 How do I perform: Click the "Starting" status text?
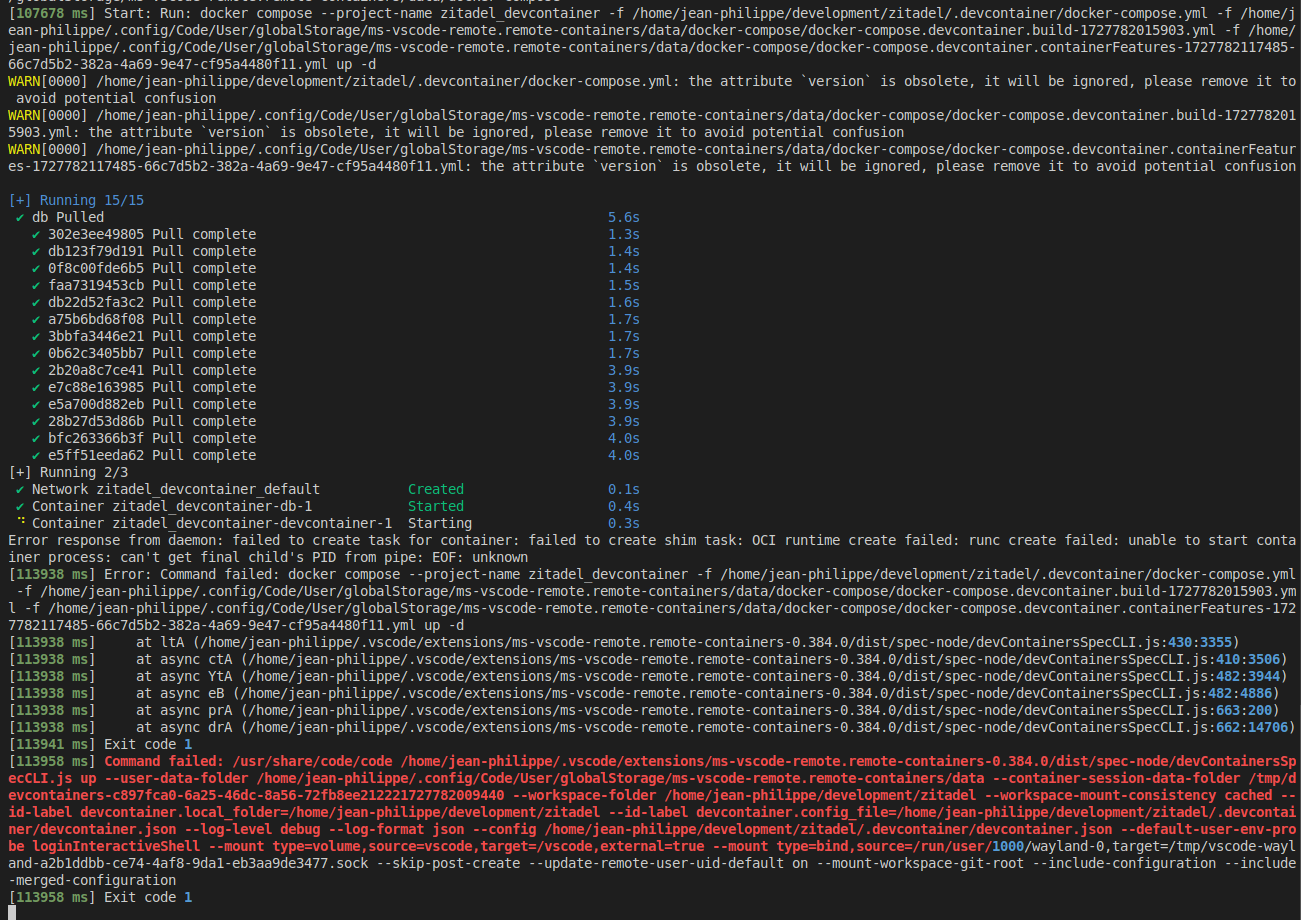click(440, 523)
